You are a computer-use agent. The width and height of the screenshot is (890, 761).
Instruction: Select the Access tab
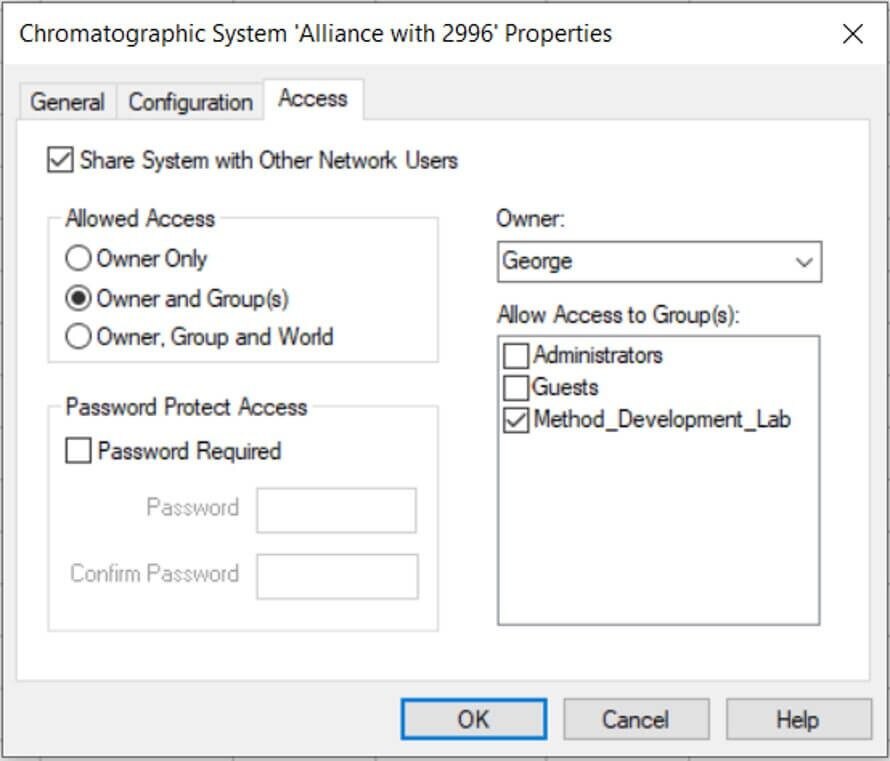click(313, 99)
